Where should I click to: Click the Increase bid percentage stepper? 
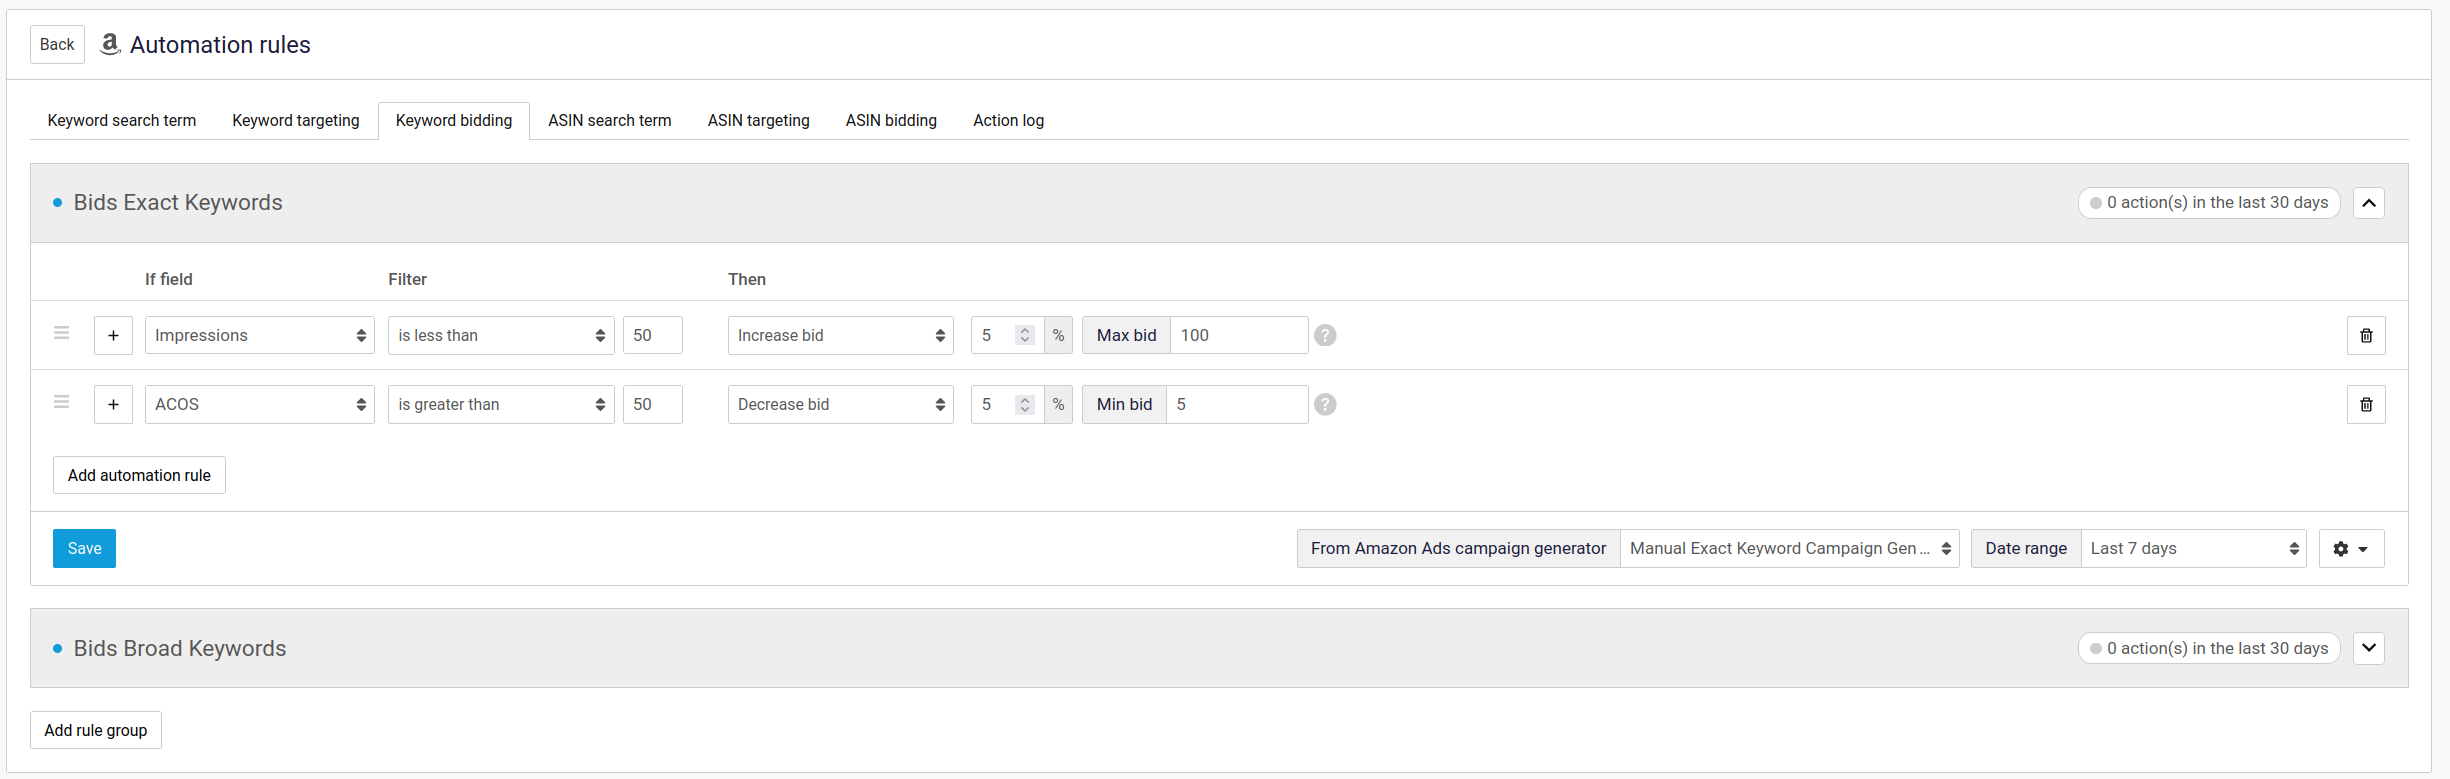(1024, 336)
